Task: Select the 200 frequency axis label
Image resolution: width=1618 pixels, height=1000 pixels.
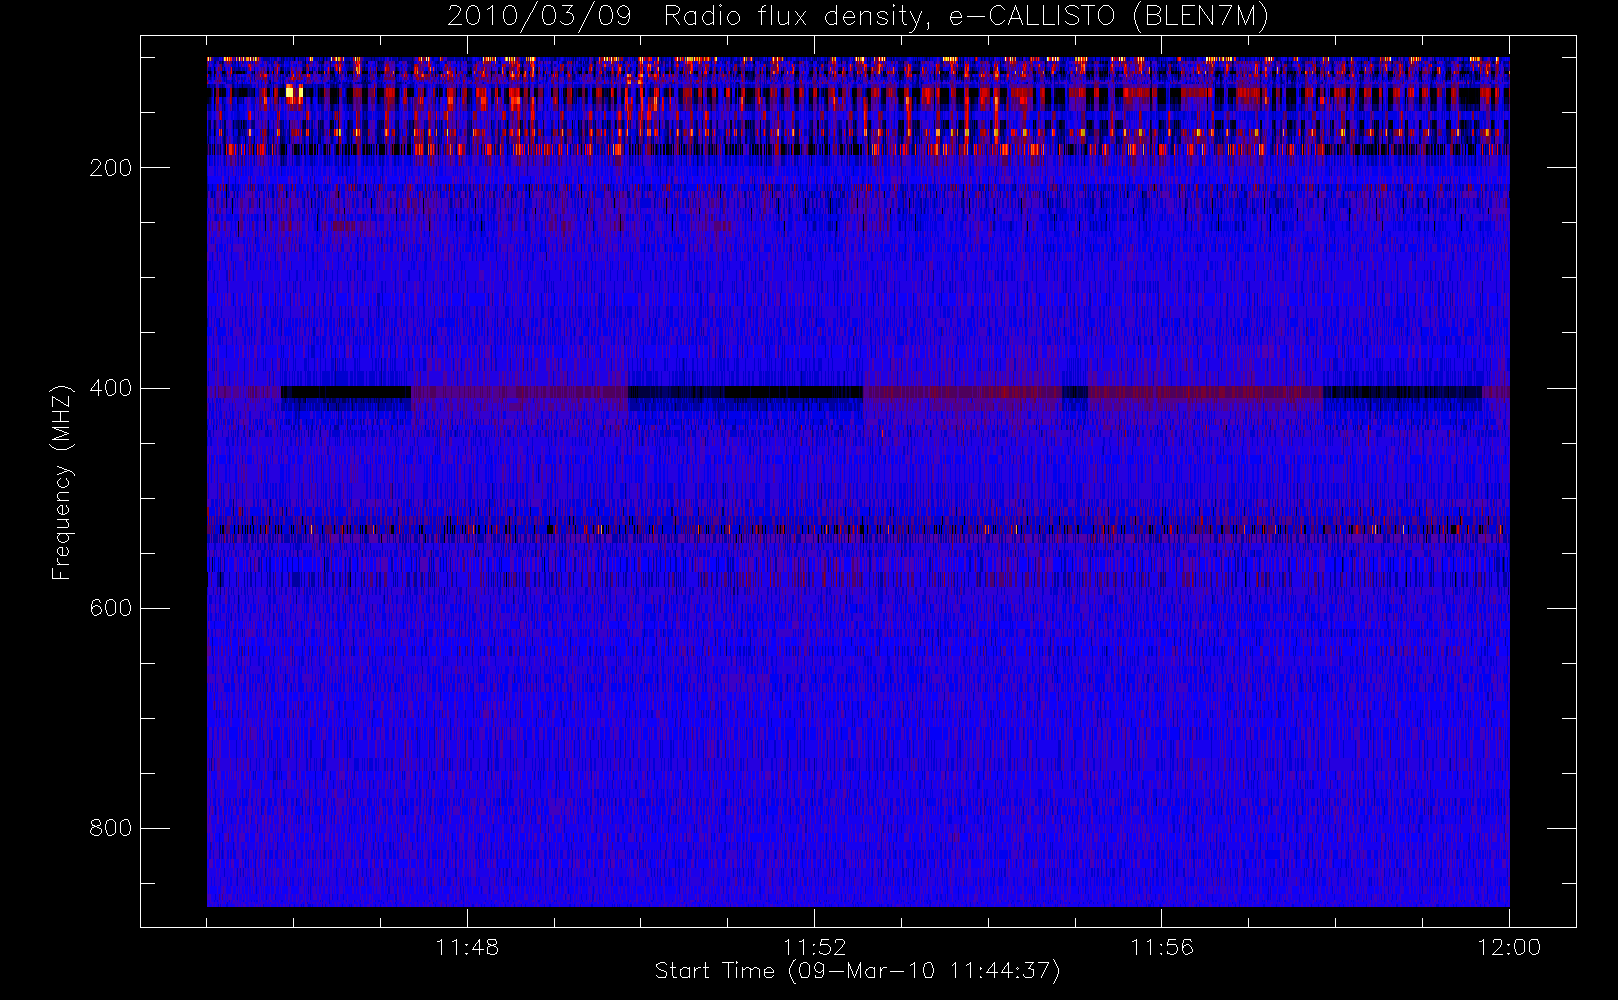Action: click(110, 168)
